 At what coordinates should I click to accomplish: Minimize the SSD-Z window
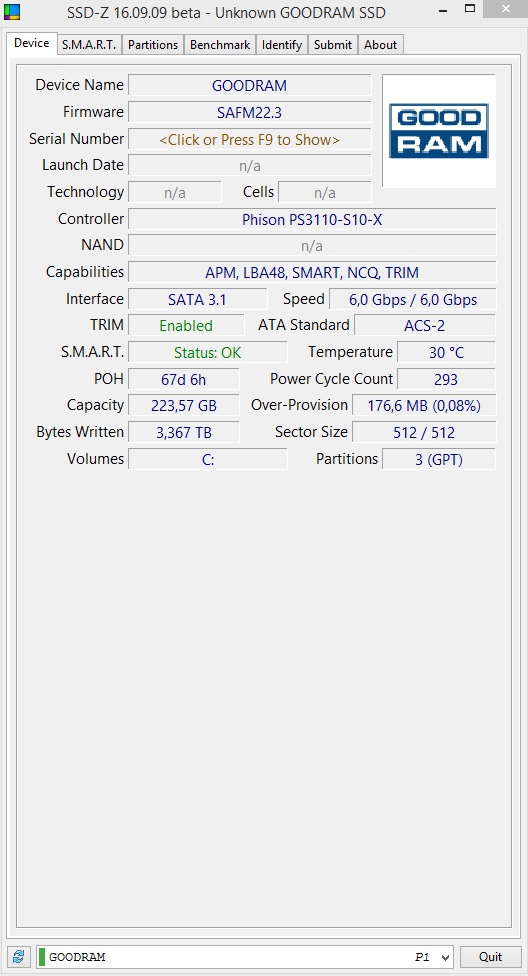[x=443, y=10]
